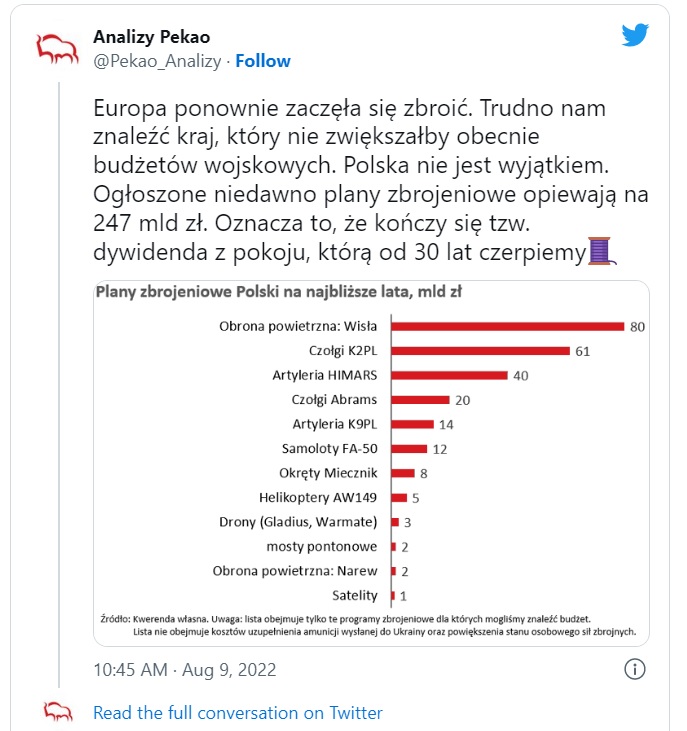Viewport: 687px width, 731px height.
Task: Select the red Wisła bar valued 80
Action: click(507, 326)
